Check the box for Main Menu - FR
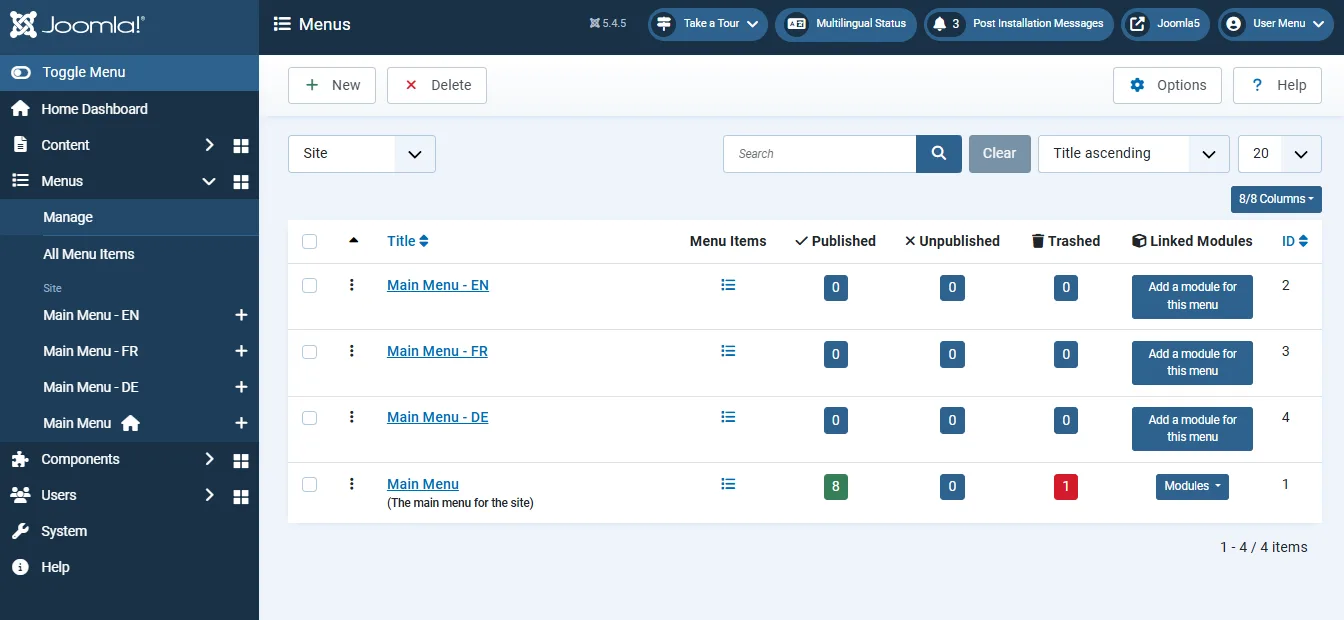The image size is (1344, 620). pyautogui.click(x=309, y=351)
